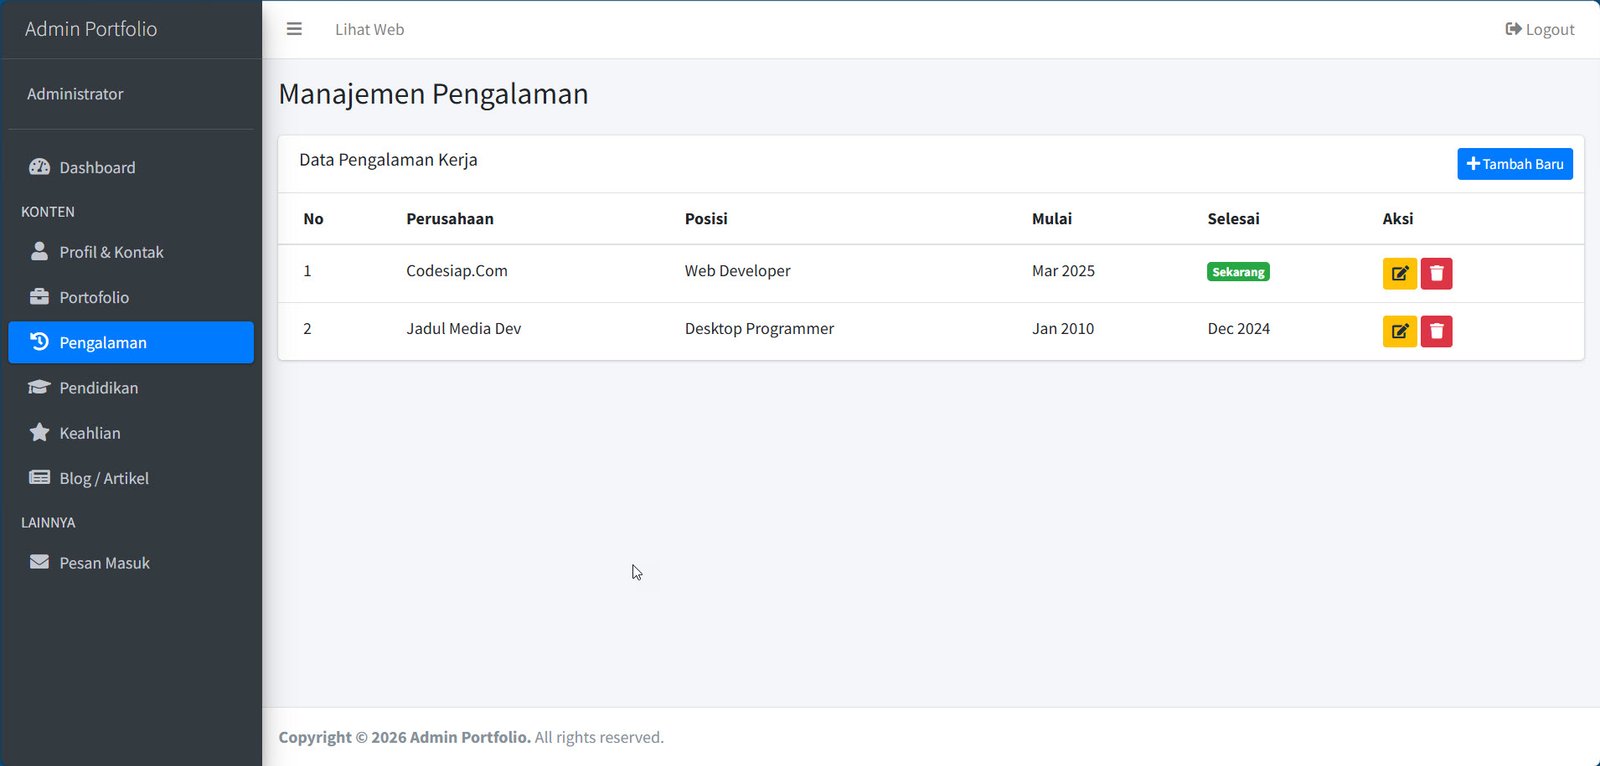Click the Posisi column header

[x=706, y=219]
